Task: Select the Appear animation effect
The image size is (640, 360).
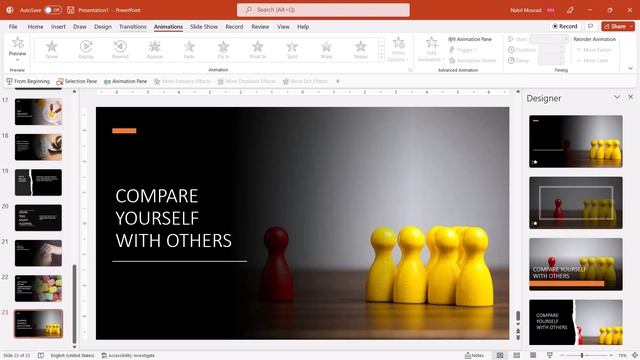Action: click(x=155, y=50)
